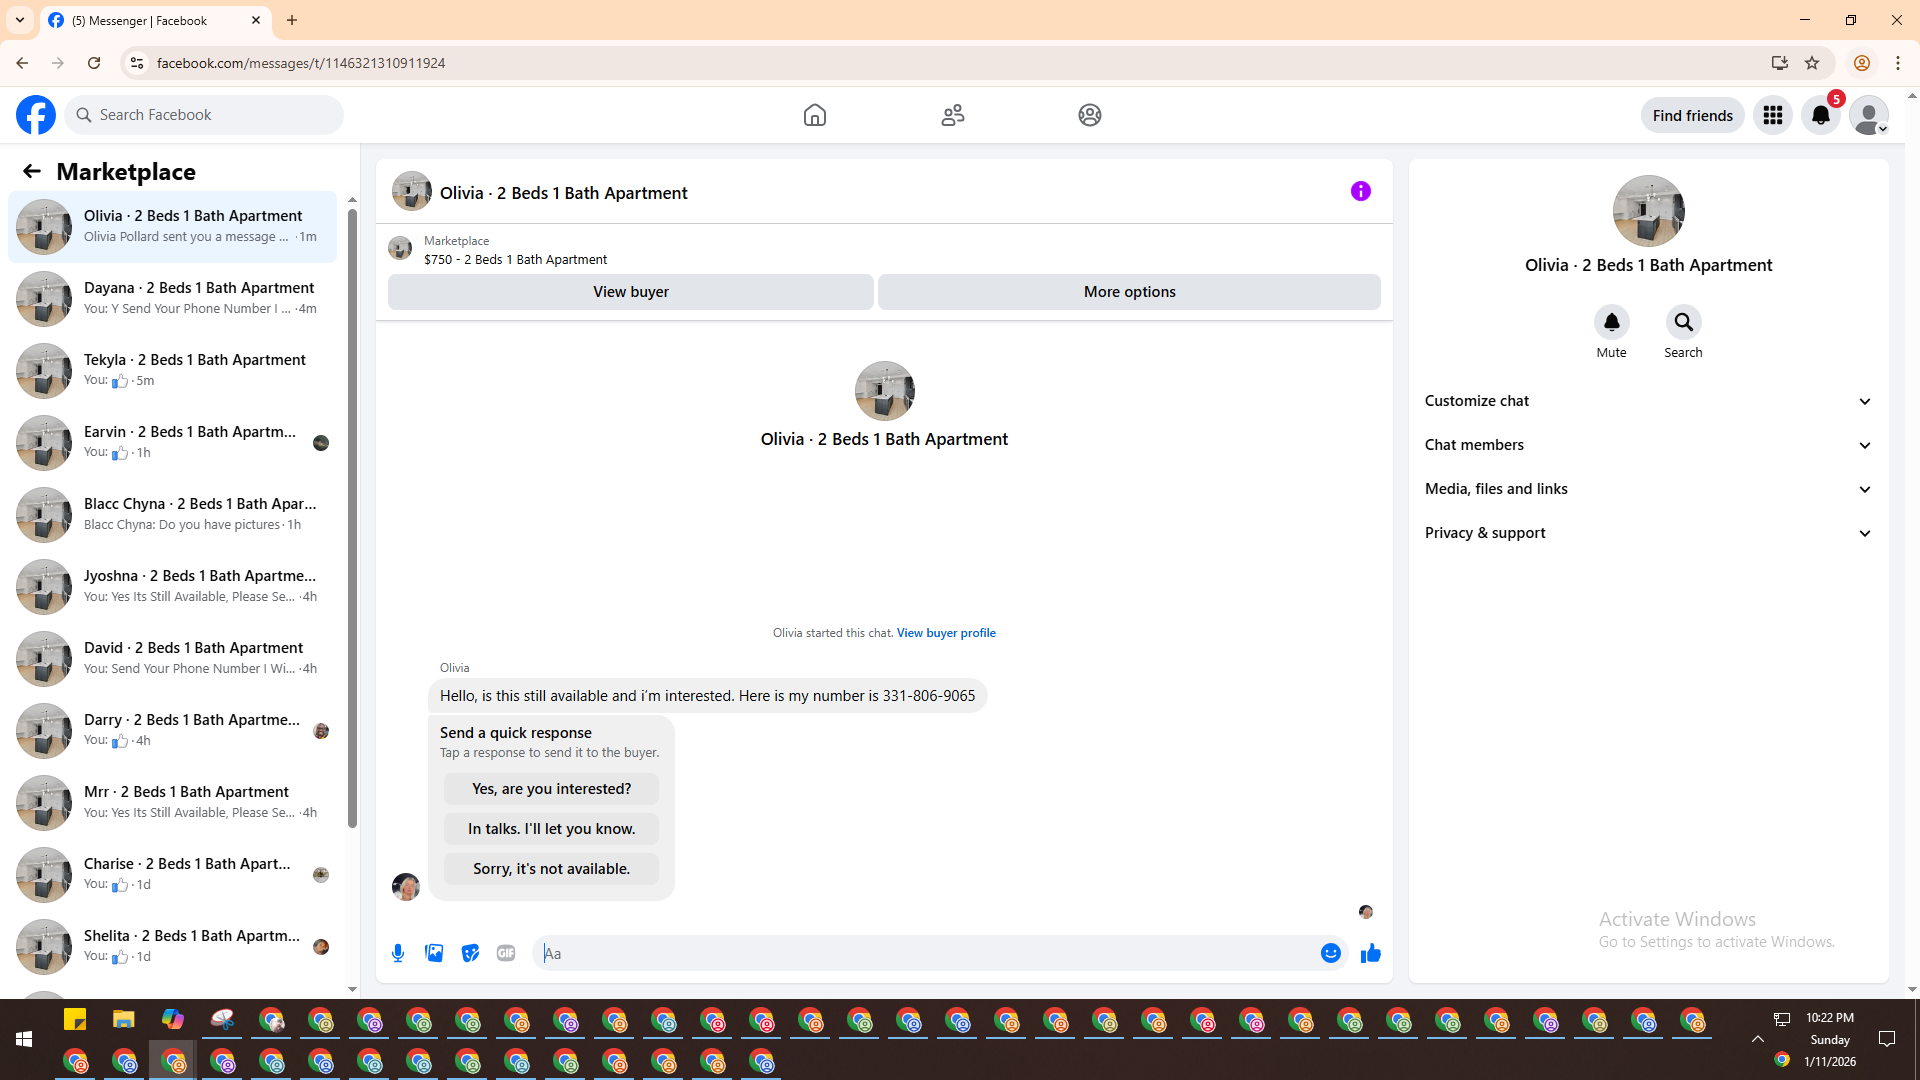Open Jyoshna conversation in list
1920x1080 pixels.
coord(172,587)
